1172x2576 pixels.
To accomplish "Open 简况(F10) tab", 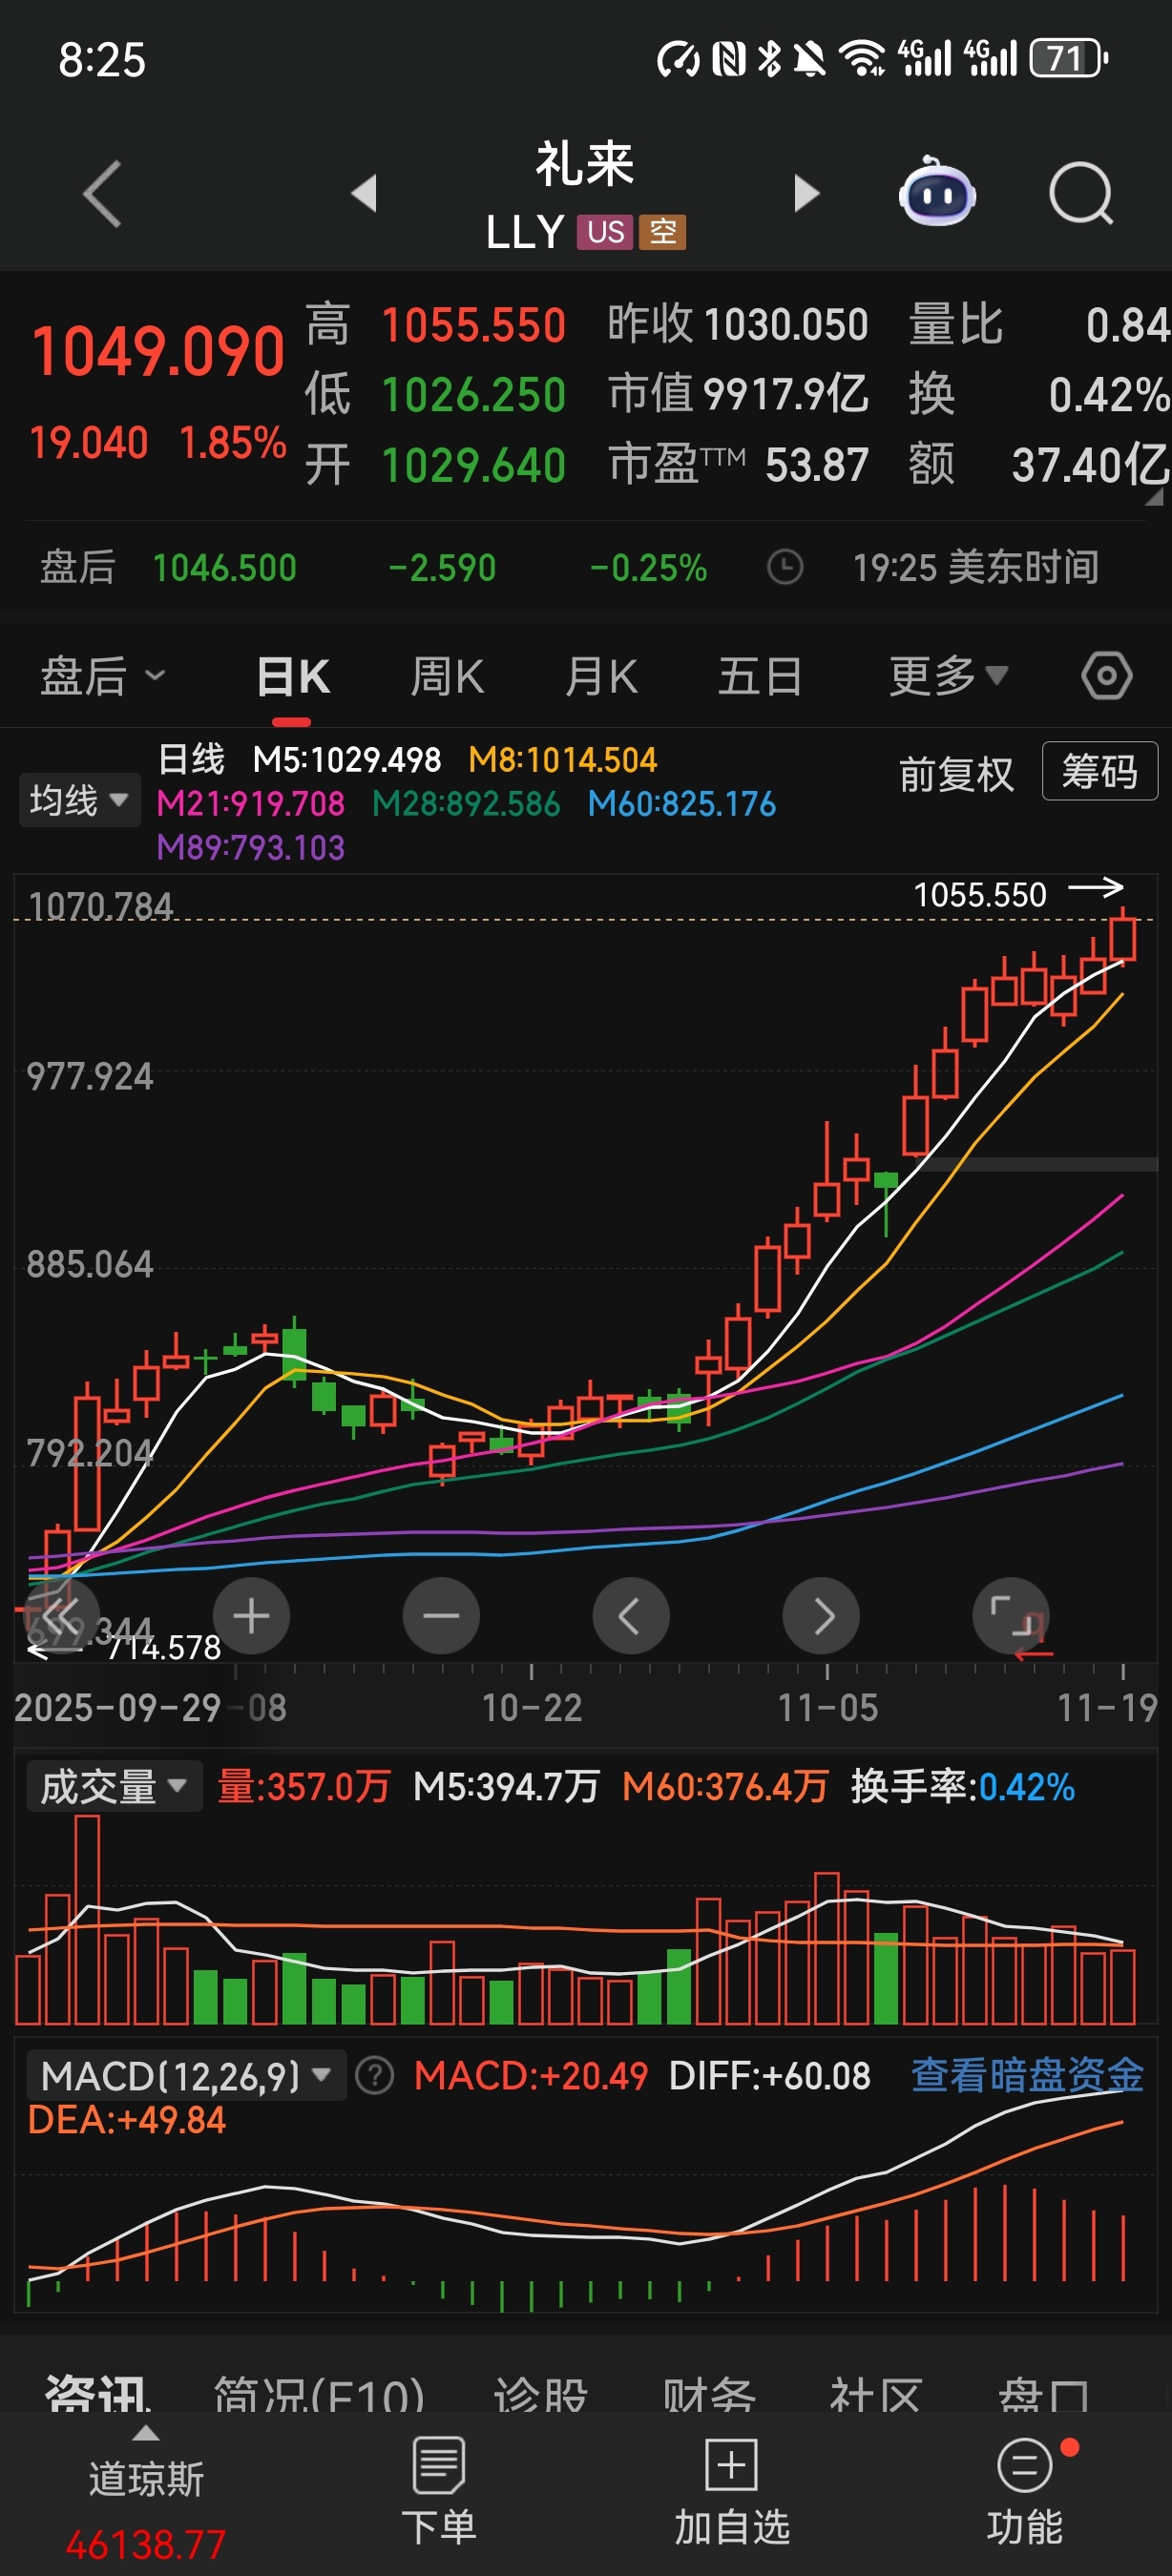I will [x=319, y=2394].
